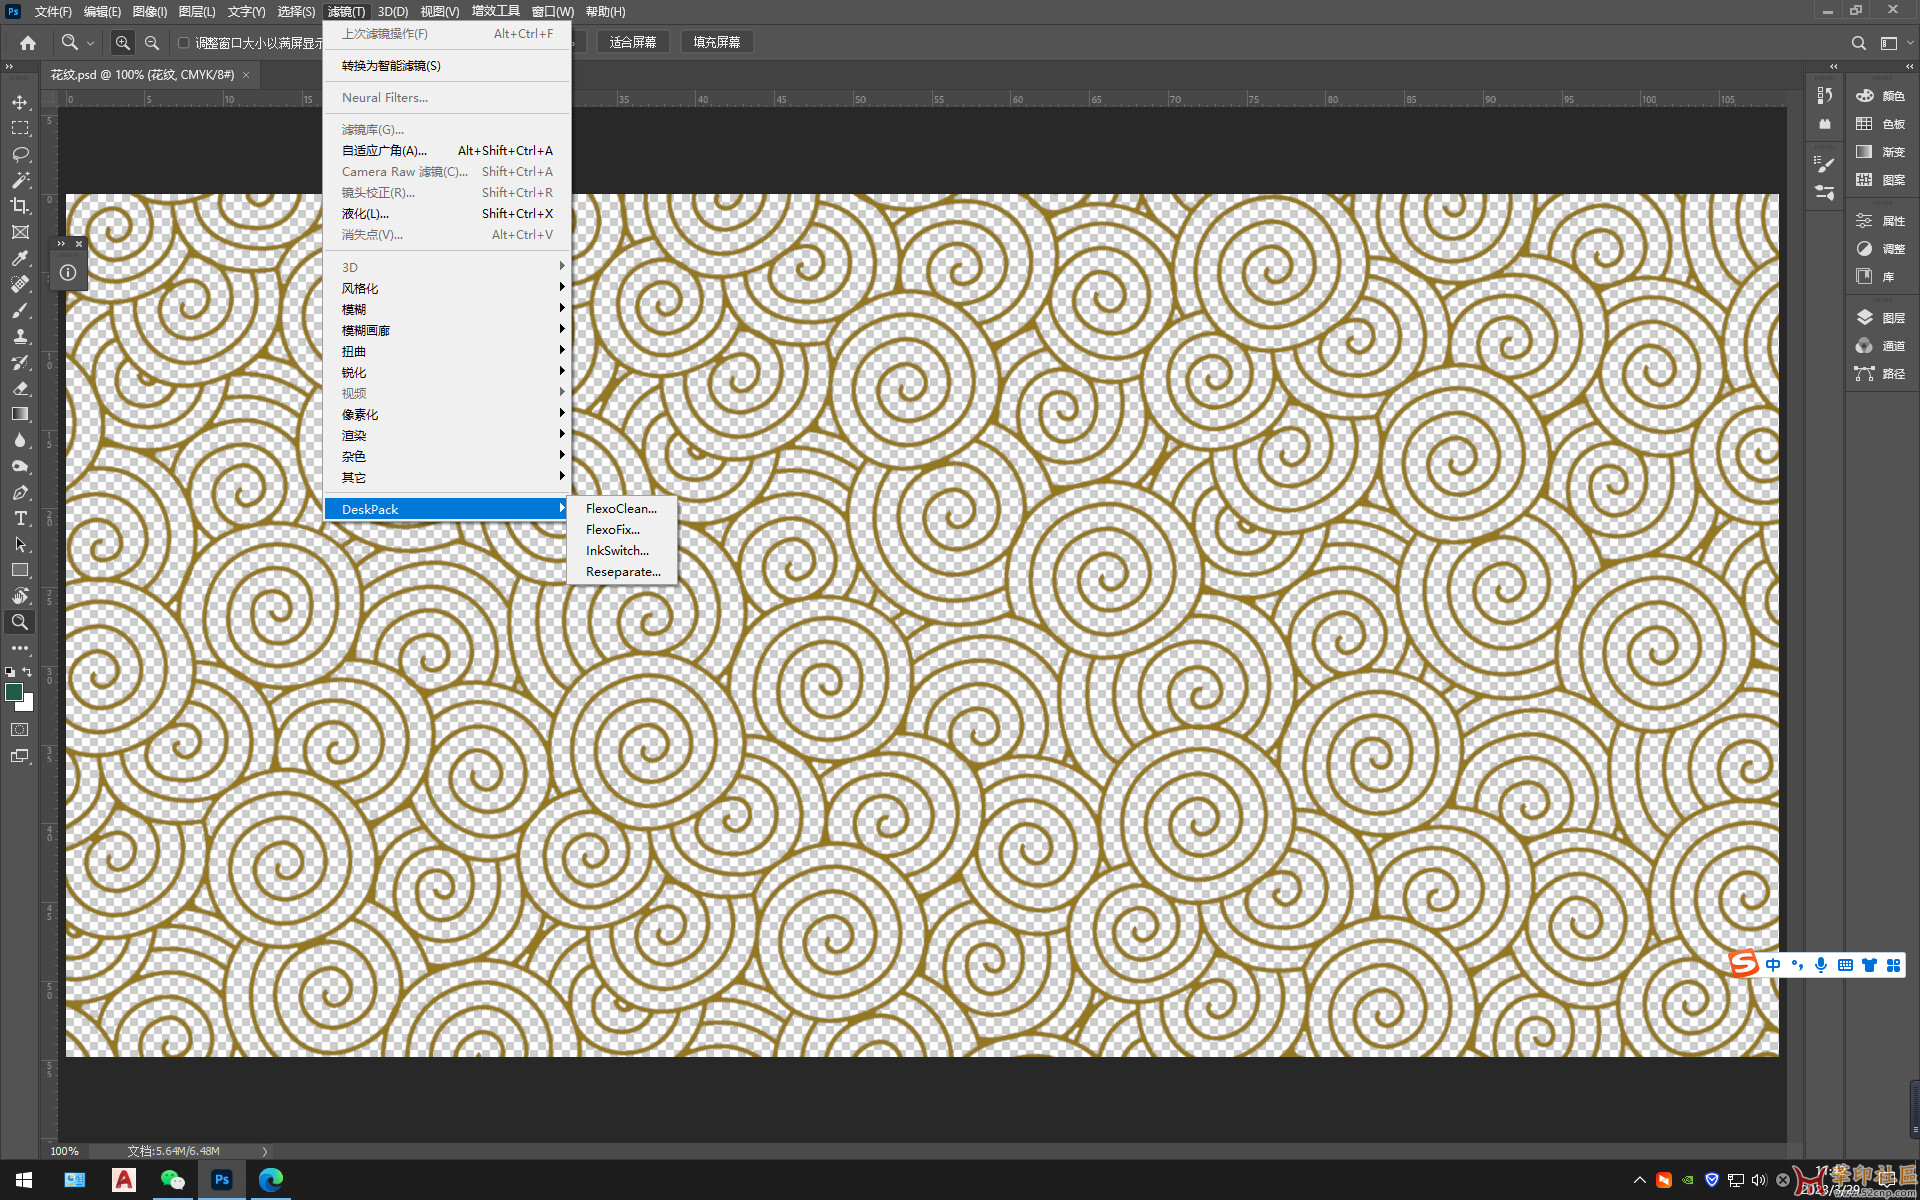
Task: Open WeChat from taskbar
Action: pos(173,1180)
